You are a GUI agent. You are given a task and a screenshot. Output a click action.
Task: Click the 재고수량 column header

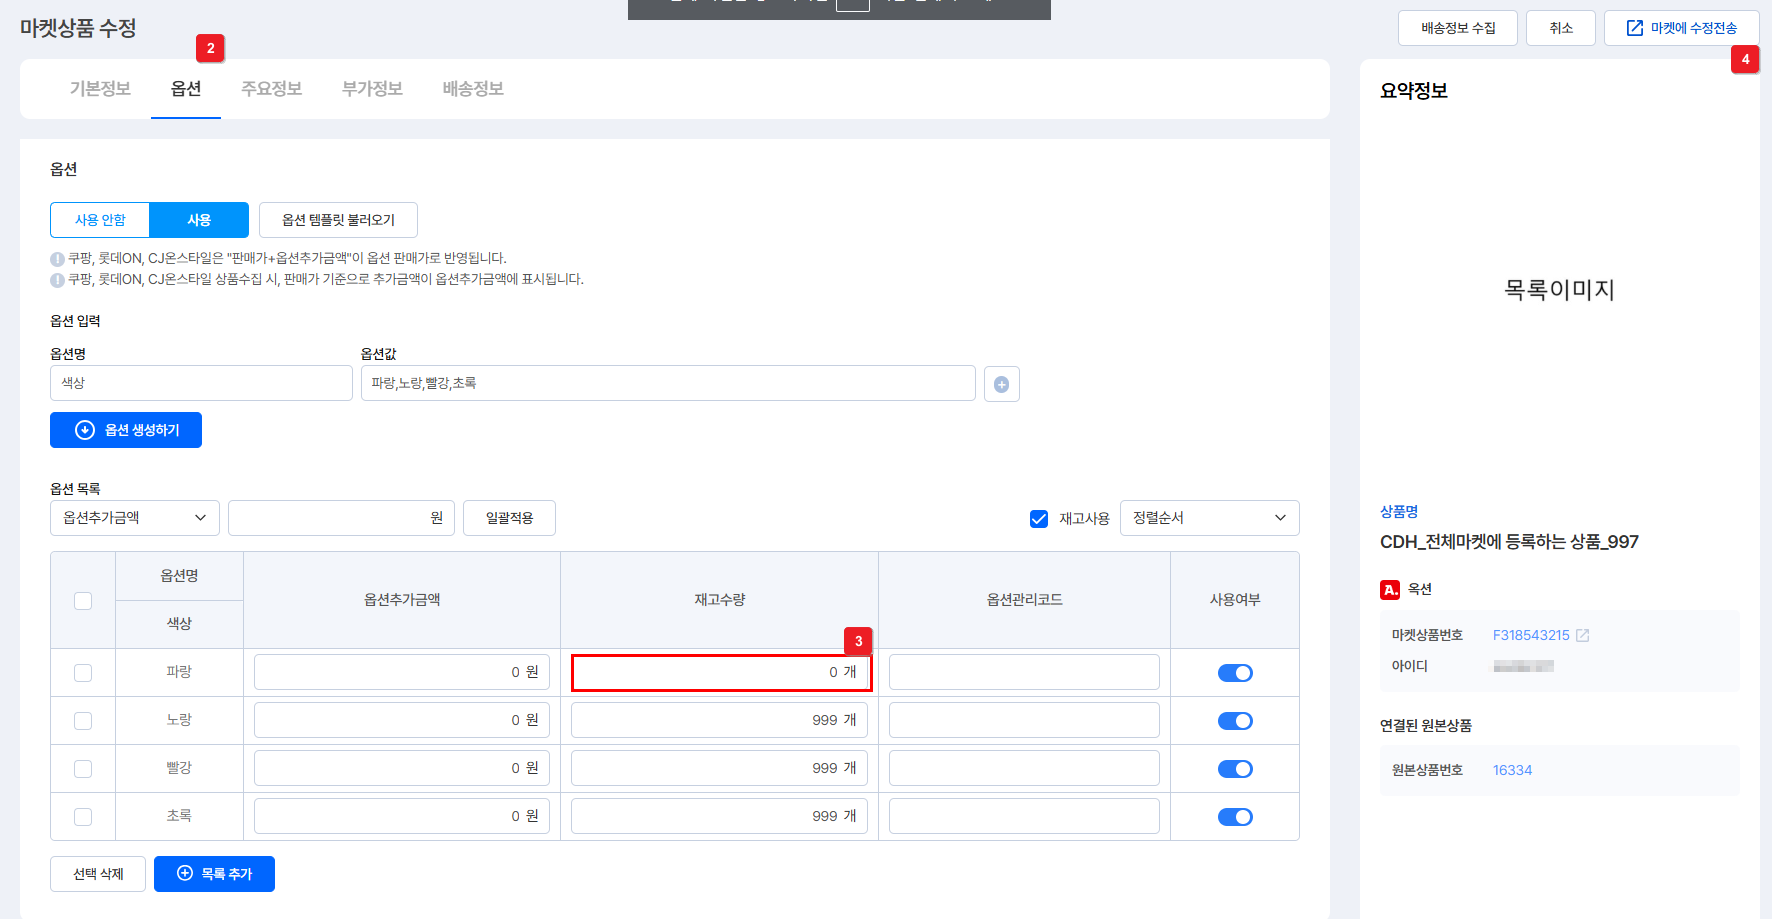tap(720, 600)
